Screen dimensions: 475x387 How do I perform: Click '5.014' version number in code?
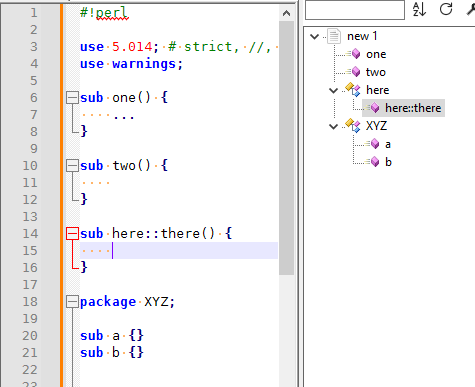tap(132, 47)
